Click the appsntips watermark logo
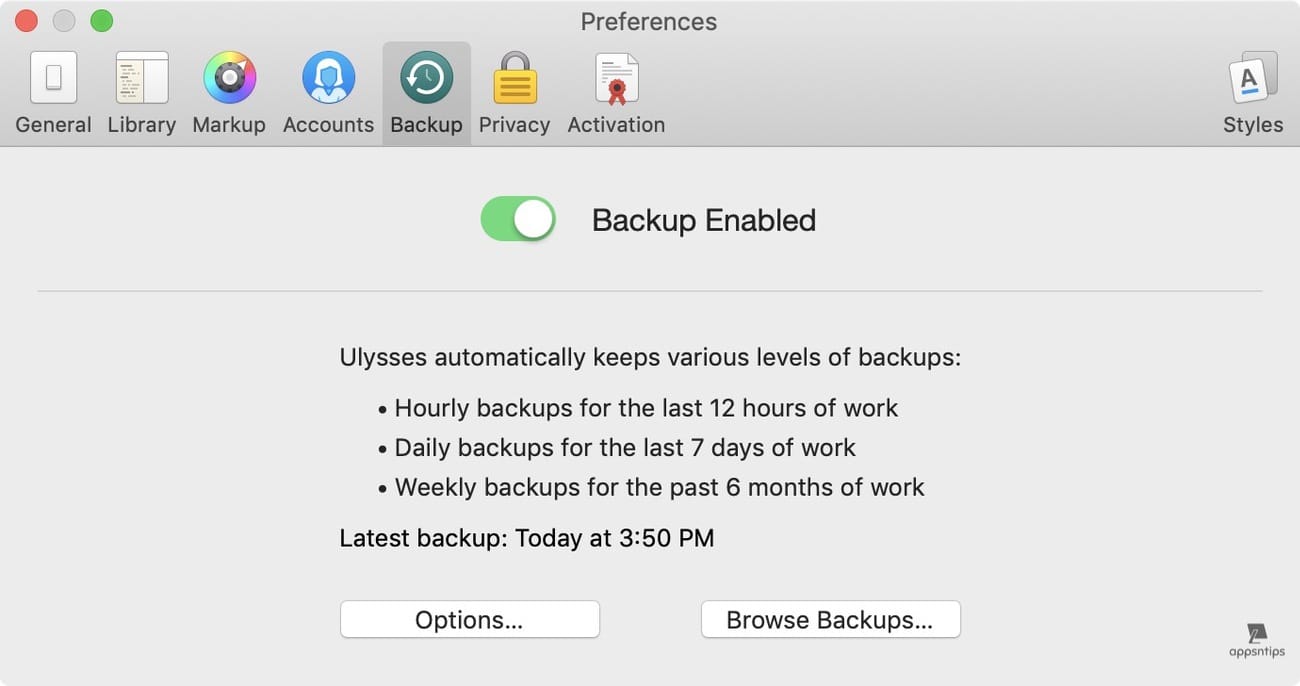Viewport: 1300px width, 686px height. pos(1255,640)
